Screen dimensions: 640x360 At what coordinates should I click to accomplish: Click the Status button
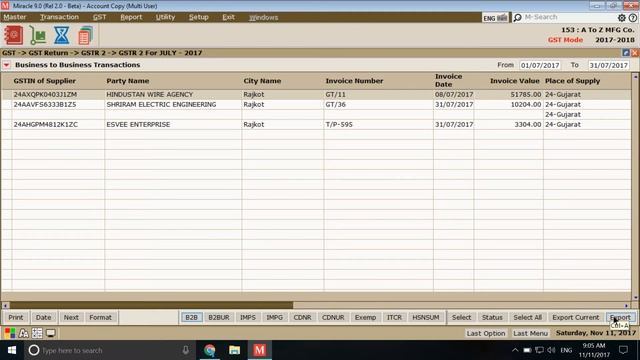coord(492,317)
